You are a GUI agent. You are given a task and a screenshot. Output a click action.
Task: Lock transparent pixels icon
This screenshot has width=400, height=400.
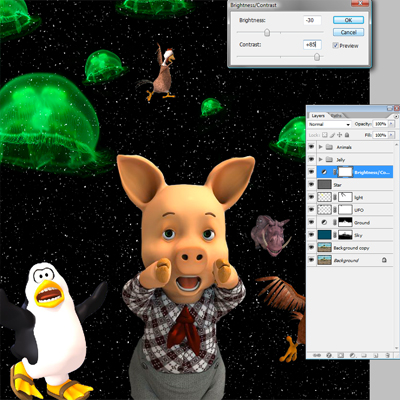[324, 135]
